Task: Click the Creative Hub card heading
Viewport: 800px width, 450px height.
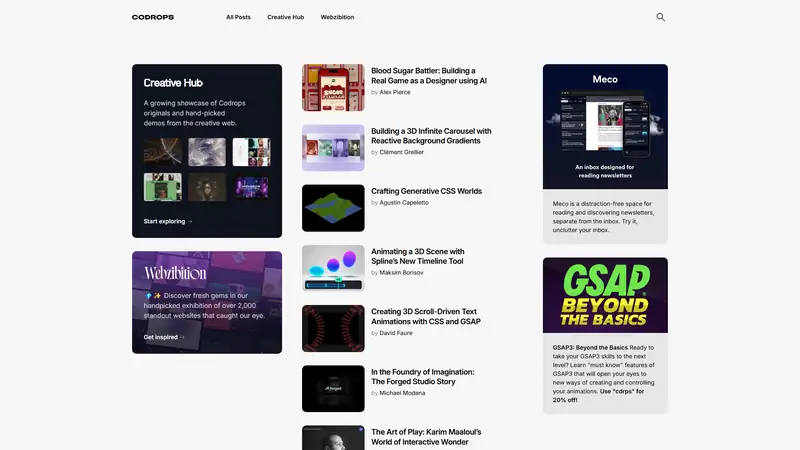Action: [173, 83]
